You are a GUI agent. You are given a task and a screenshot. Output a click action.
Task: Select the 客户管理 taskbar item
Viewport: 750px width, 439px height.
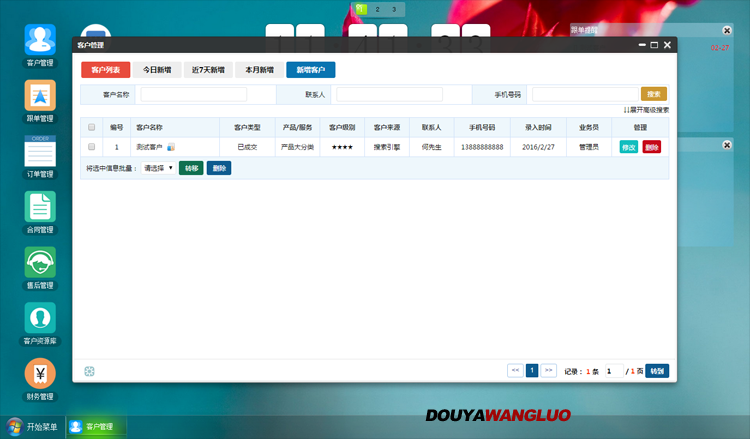coord(96,427)
